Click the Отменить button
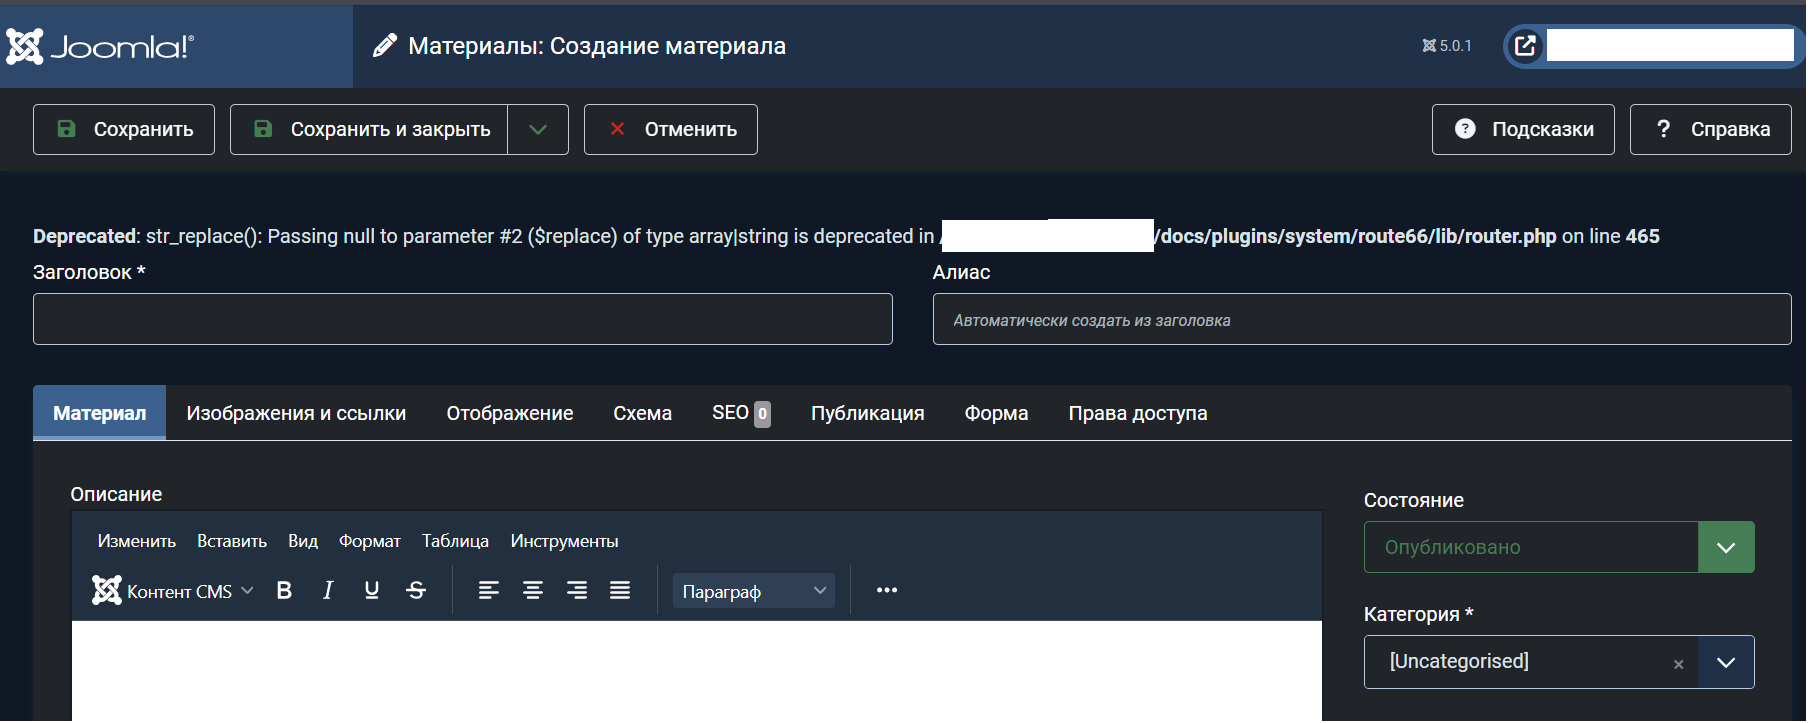 click(x=671, y=129)
